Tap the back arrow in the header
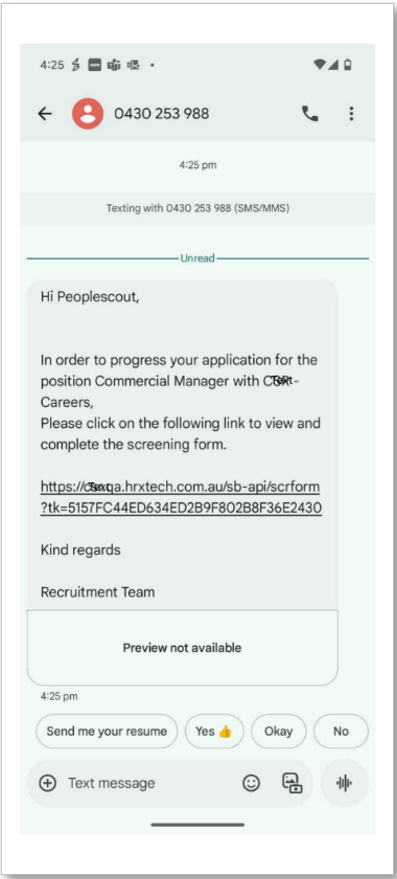 [x=45, y=114]
